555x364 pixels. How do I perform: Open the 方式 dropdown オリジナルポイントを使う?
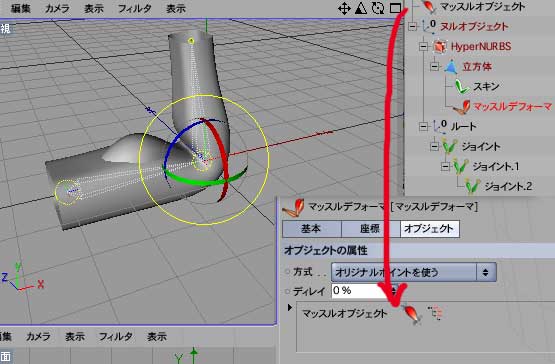pyautogui.click(x=414, y=272)
